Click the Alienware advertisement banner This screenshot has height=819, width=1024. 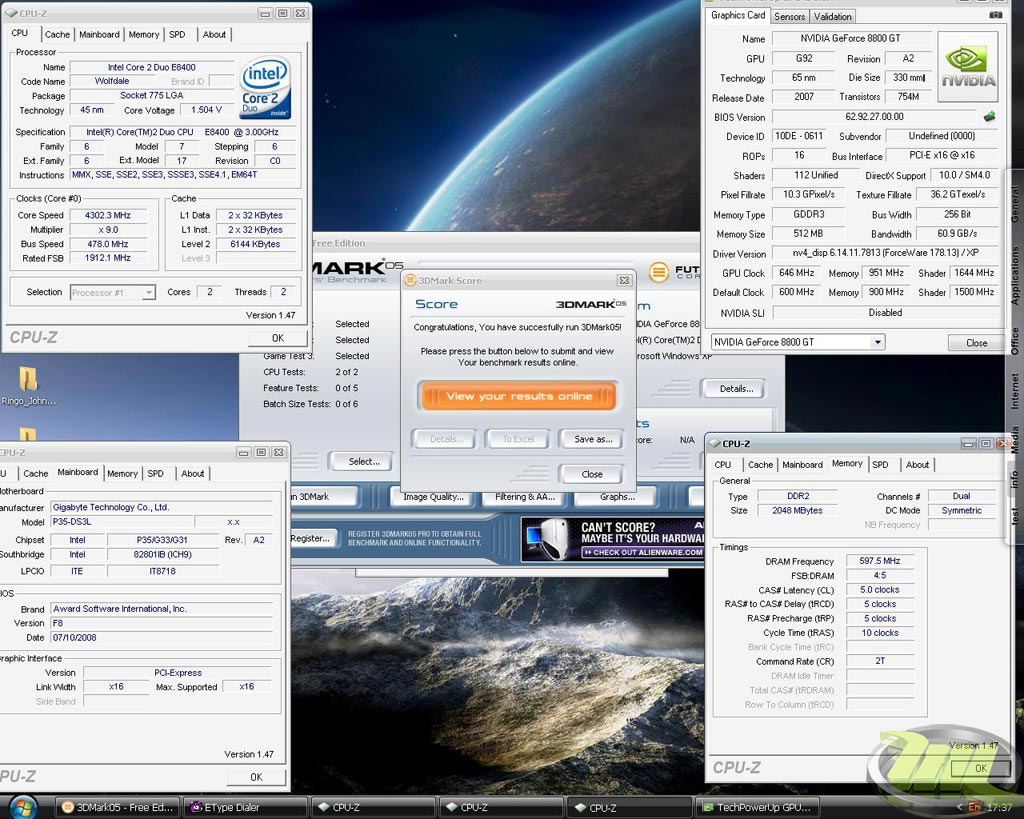(613, 539)
